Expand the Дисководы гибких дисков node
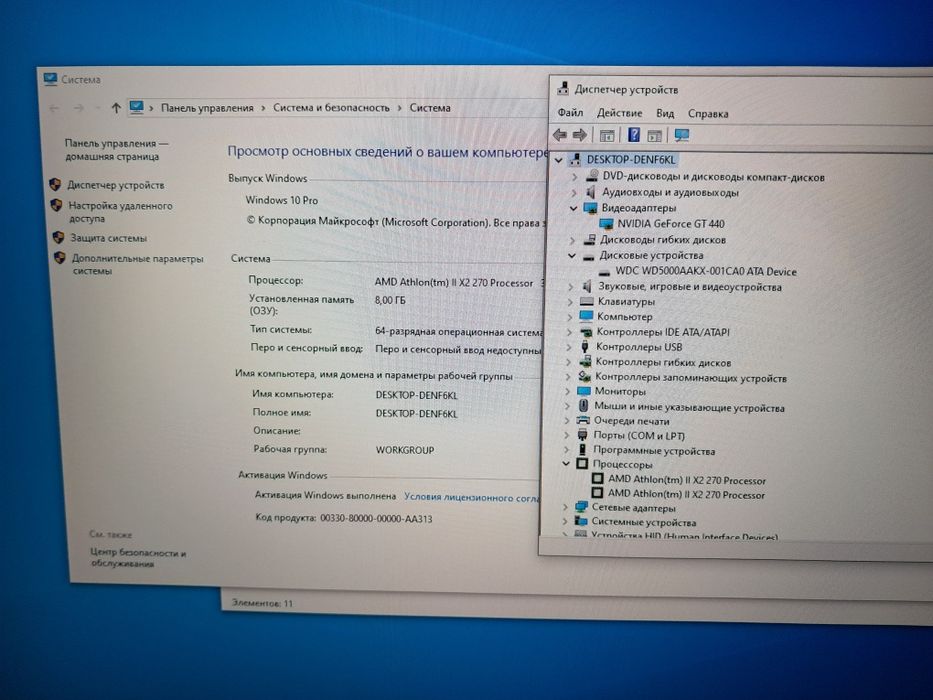Screen dimensions: 933x700 tap(572, 240)
